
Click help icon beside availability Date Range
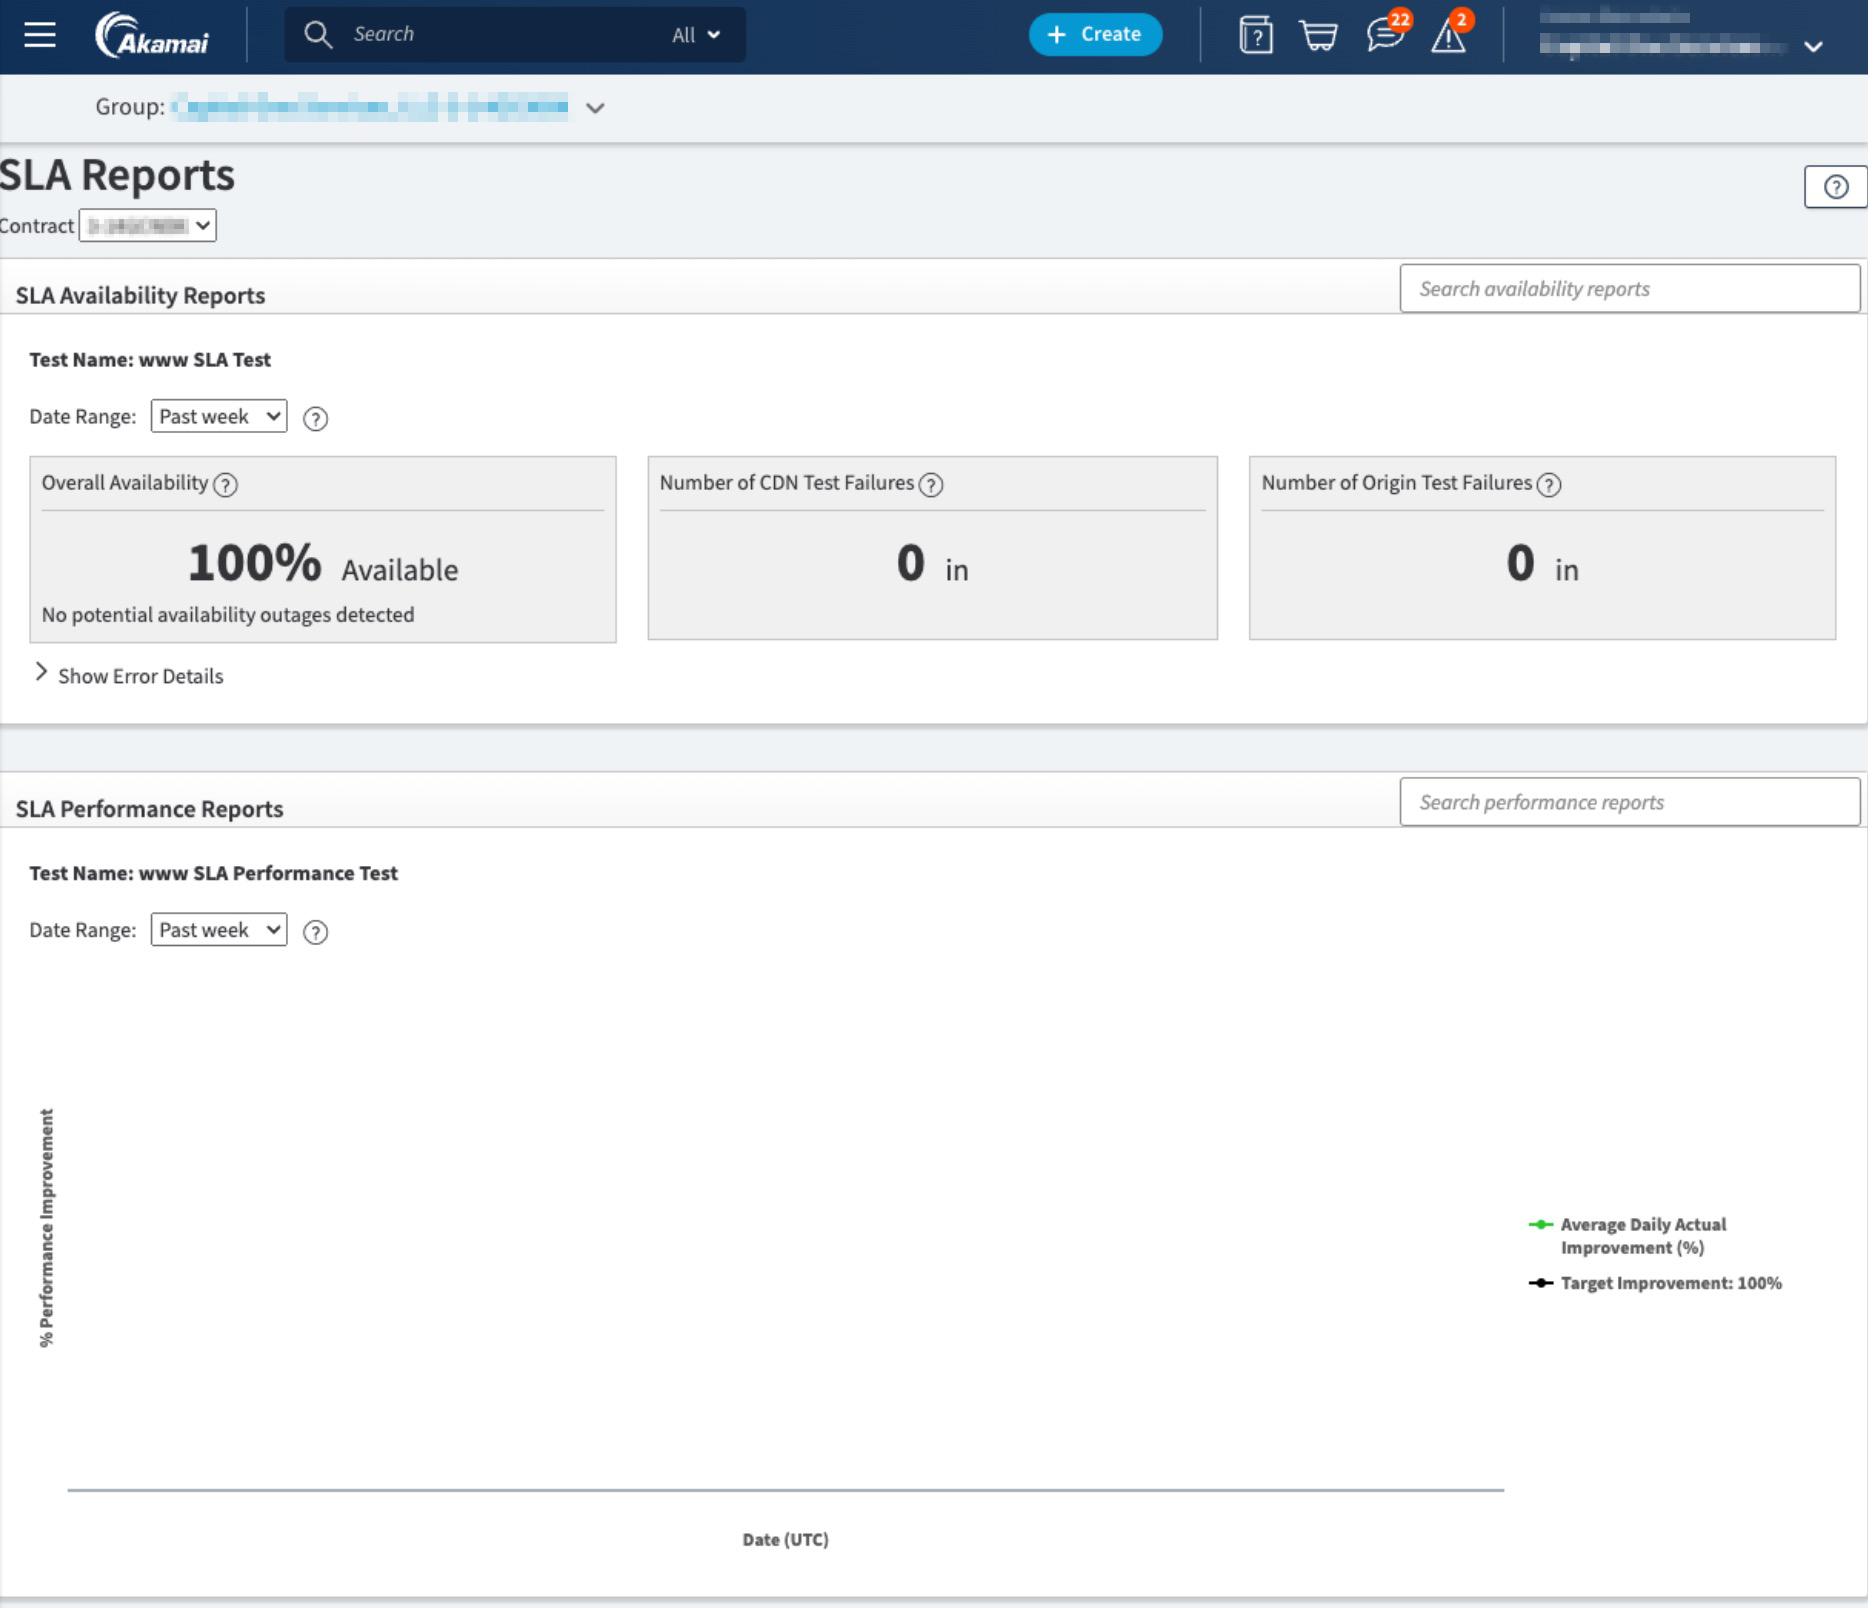tap(315, 419)
